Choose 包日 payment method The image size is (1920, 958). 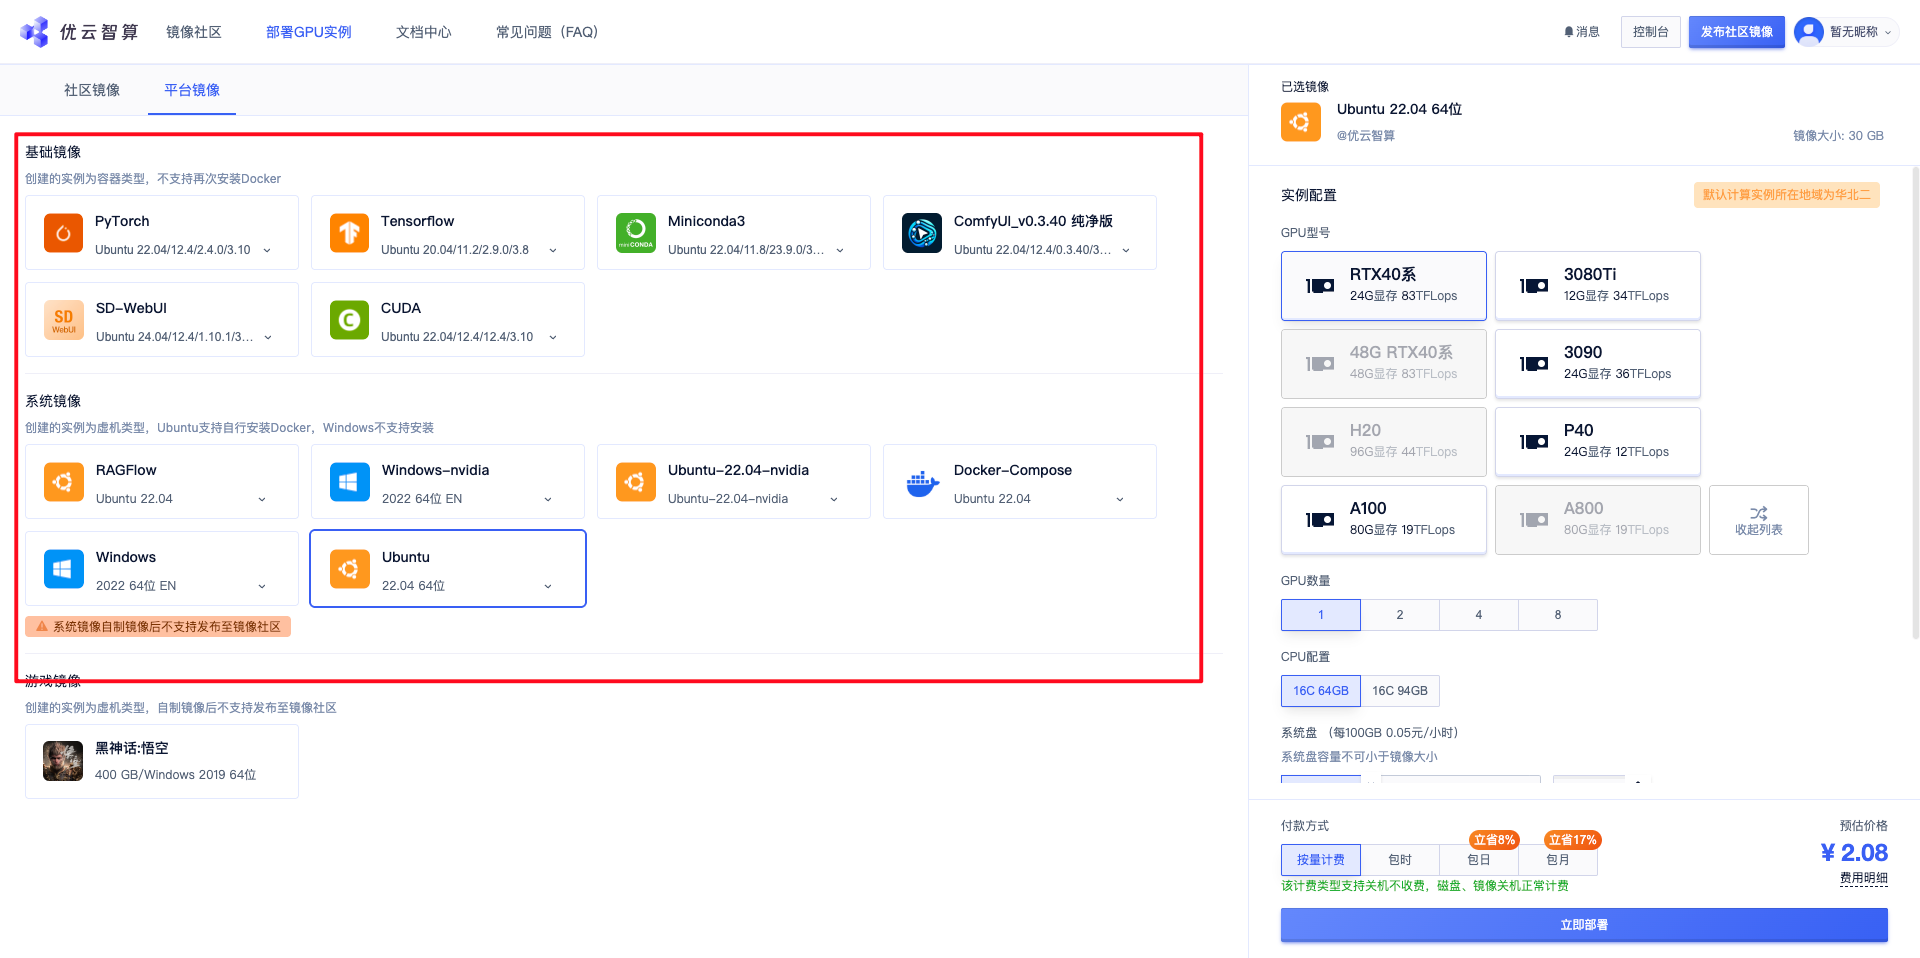[1479, 860]
